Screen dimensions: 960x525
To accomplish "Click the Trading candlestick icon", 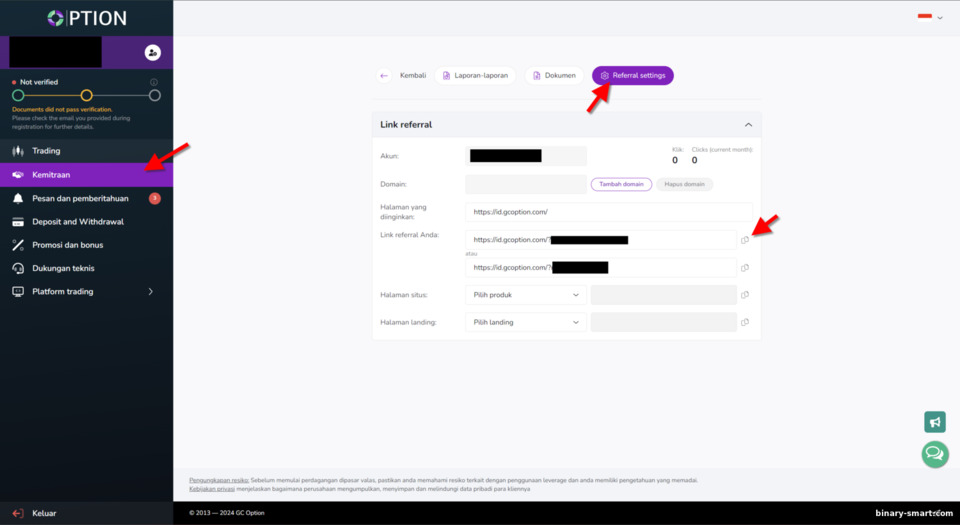I will click(18, 151).
